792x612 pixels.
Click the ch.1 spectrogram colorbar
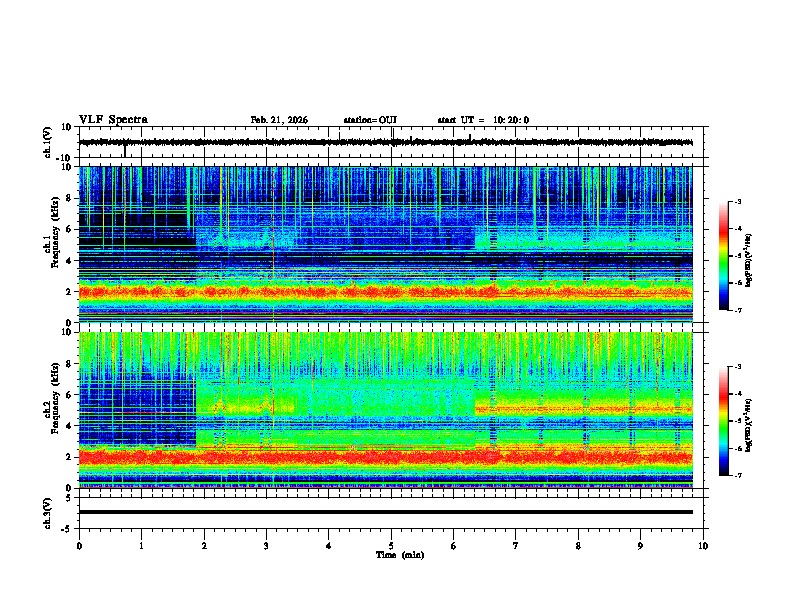point(723,255)
